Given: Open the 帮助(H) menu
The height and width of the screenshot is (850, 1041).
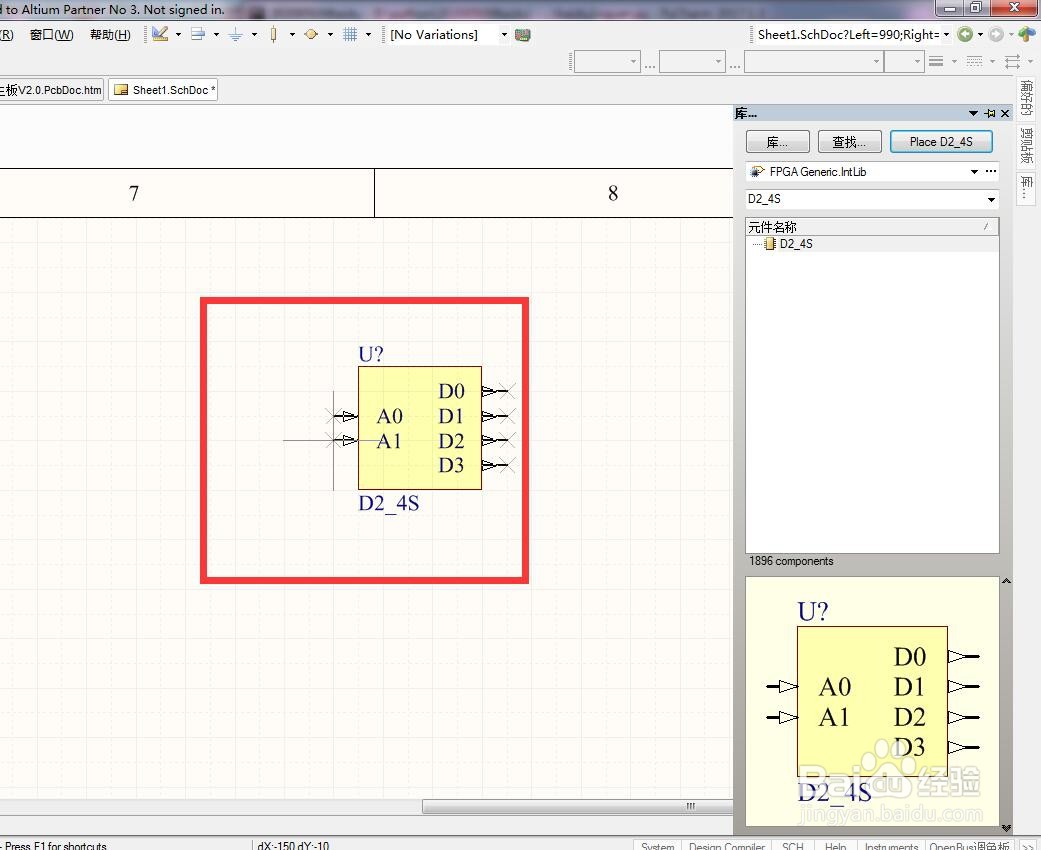Looking at the screenshot, I should click(x=110, y=35).
